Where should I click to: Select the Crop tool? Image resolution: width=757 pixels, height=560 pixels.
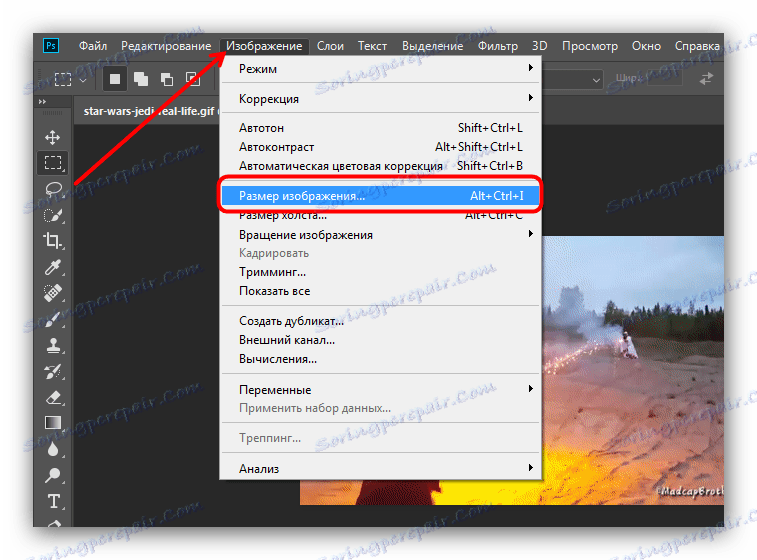click(53, 240)
